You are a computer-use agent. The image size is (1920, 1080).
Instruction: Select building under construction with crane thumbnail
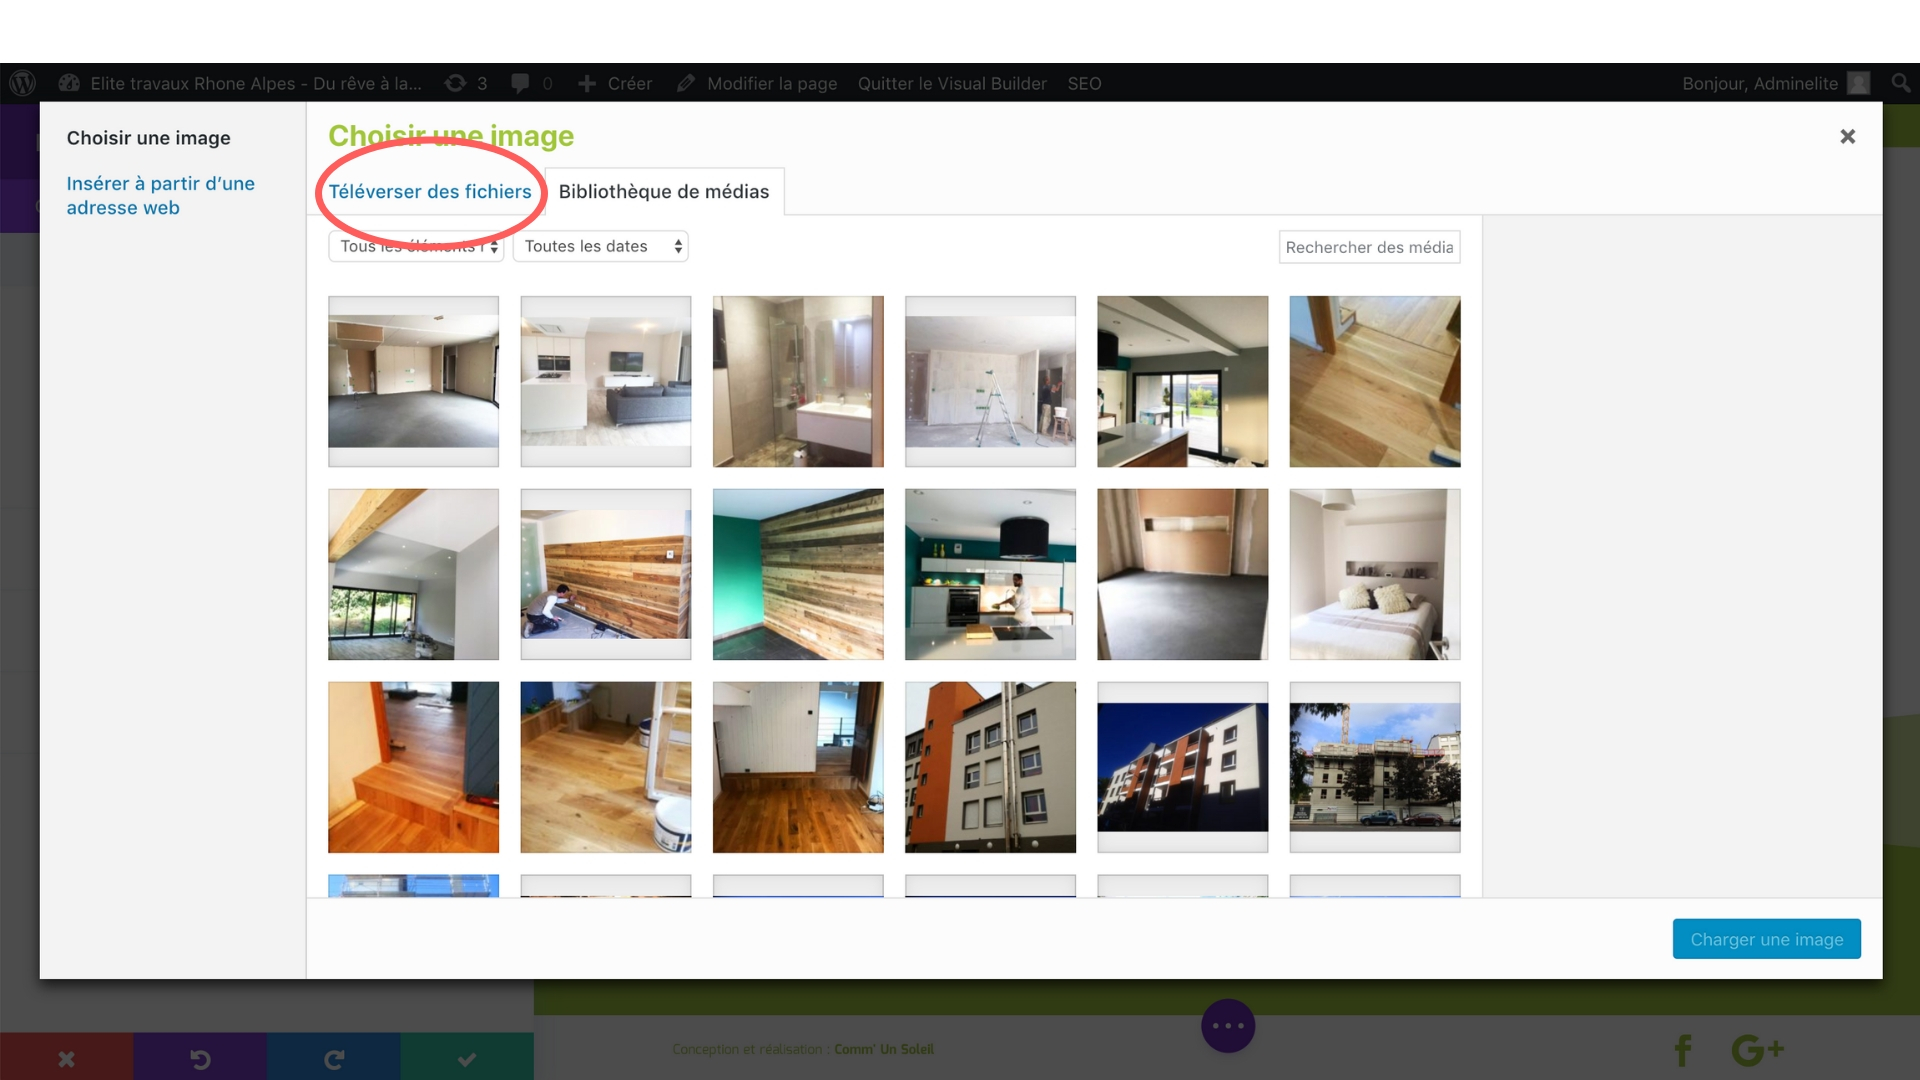pyautogui.click(x=1375, y=767)
